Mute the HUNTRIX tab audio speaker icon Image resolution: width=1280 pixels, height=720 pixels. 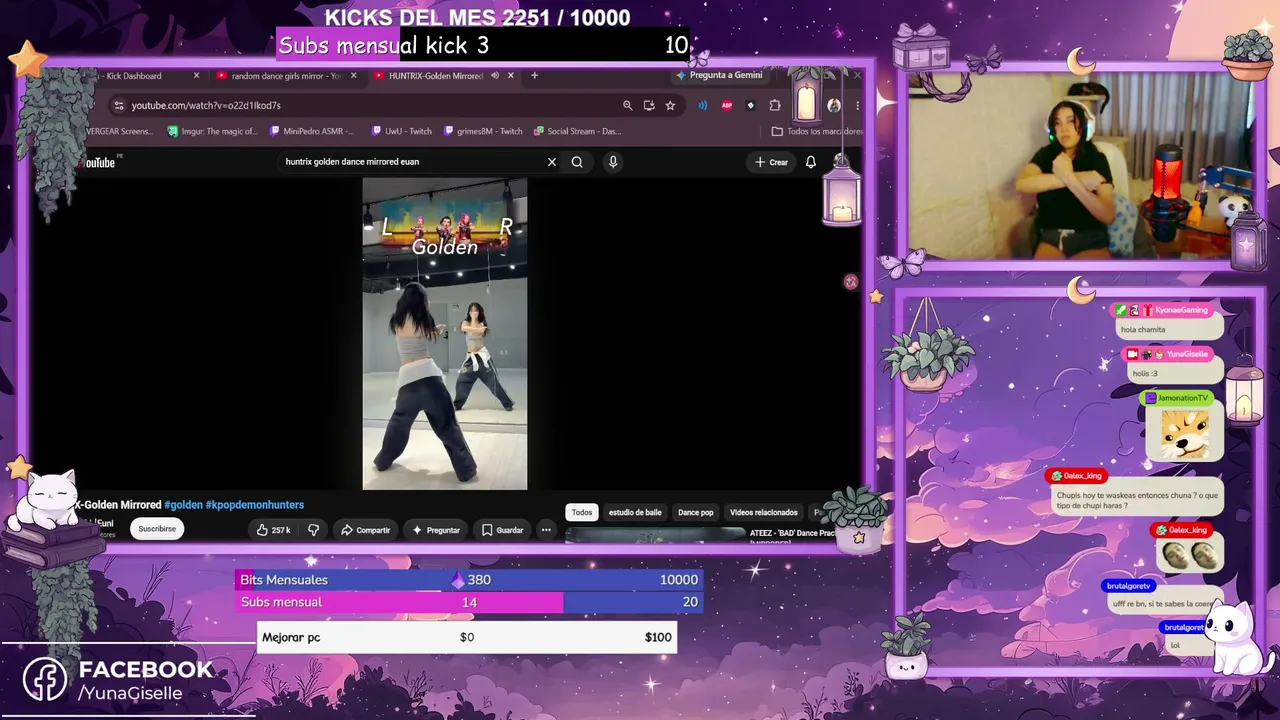coord(495,76)
